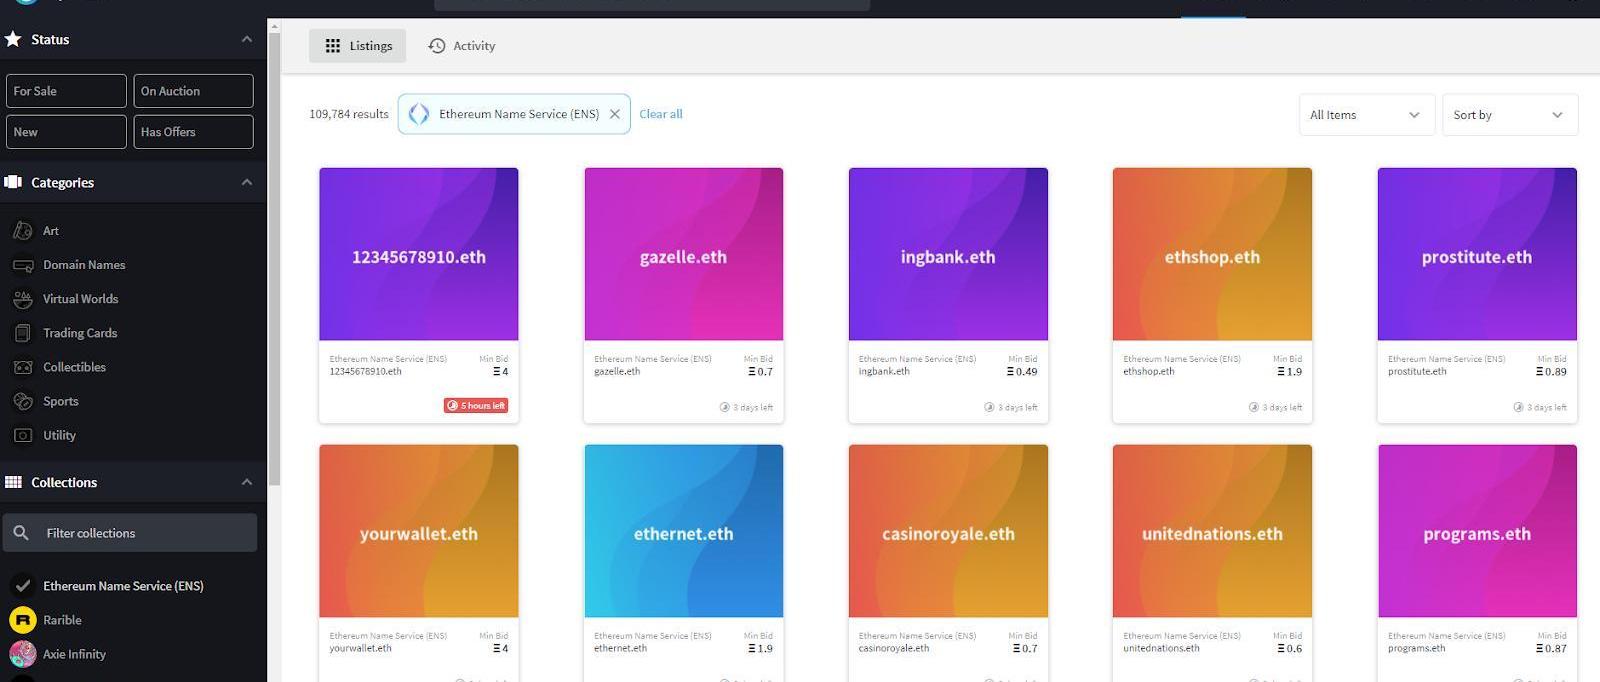Toggle the For Sale status filter

click(x=66, y=91)
